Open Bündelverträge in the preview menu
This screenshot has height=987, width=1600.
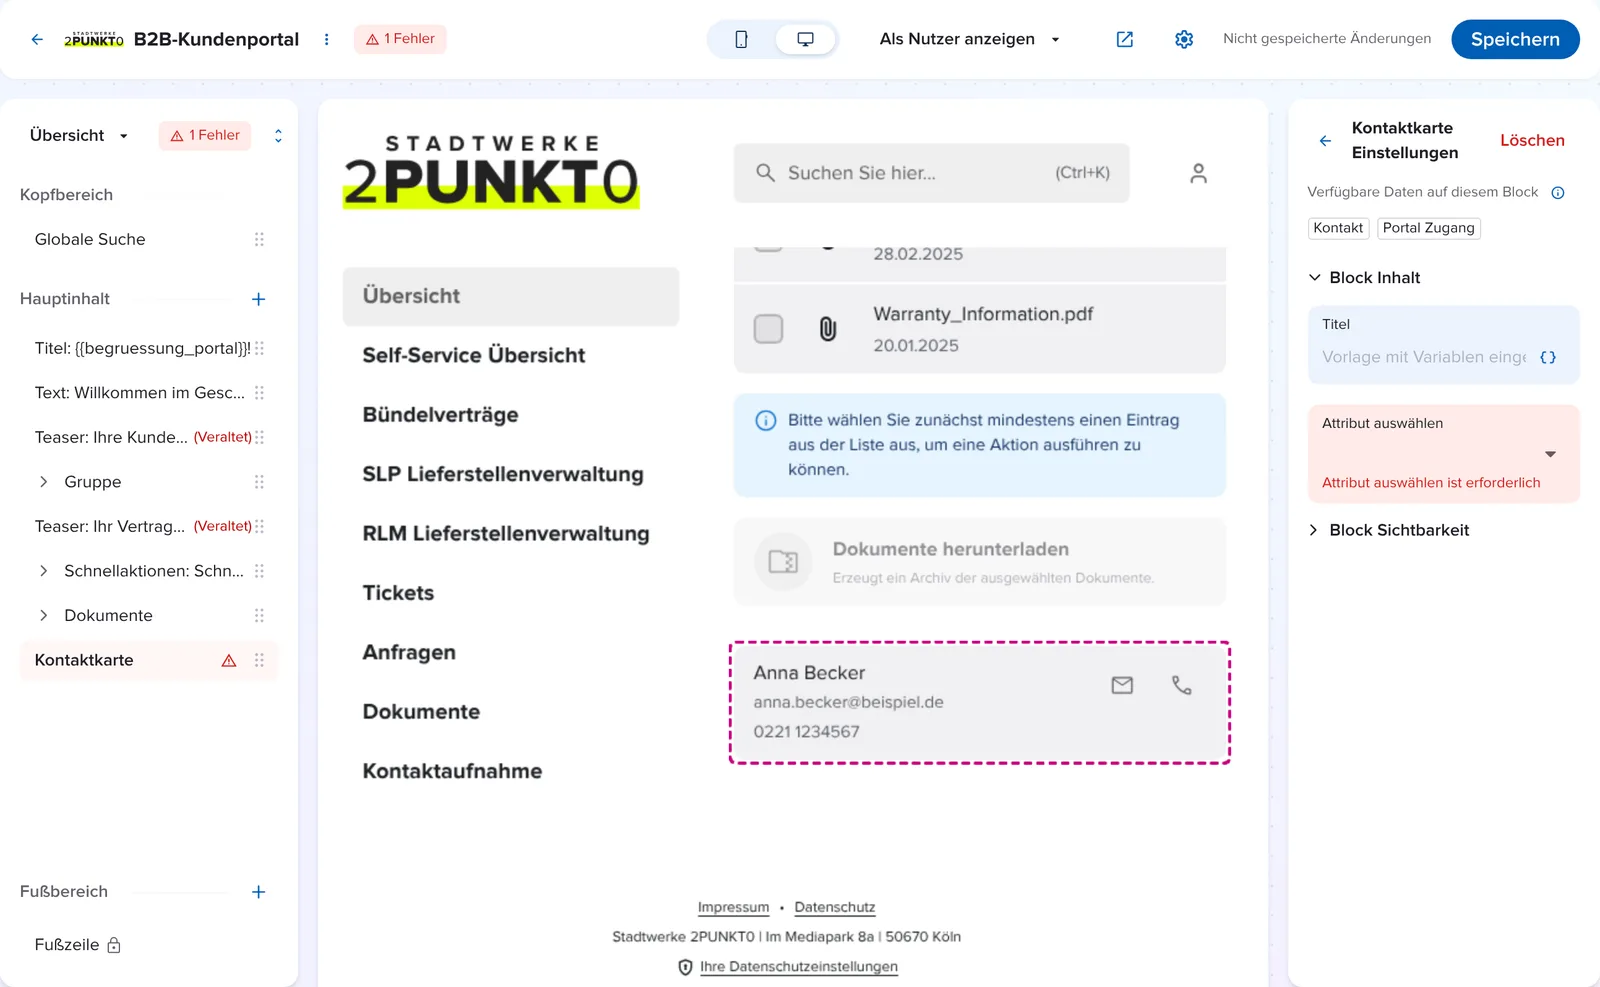coord(440,415)
